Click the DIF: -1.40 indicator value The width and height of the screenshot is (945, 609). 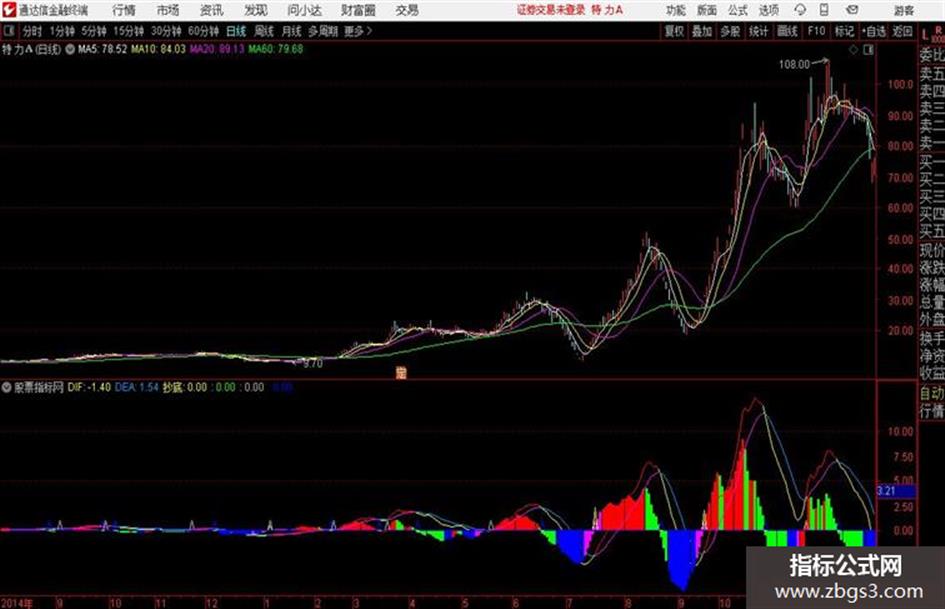(89, 387)
